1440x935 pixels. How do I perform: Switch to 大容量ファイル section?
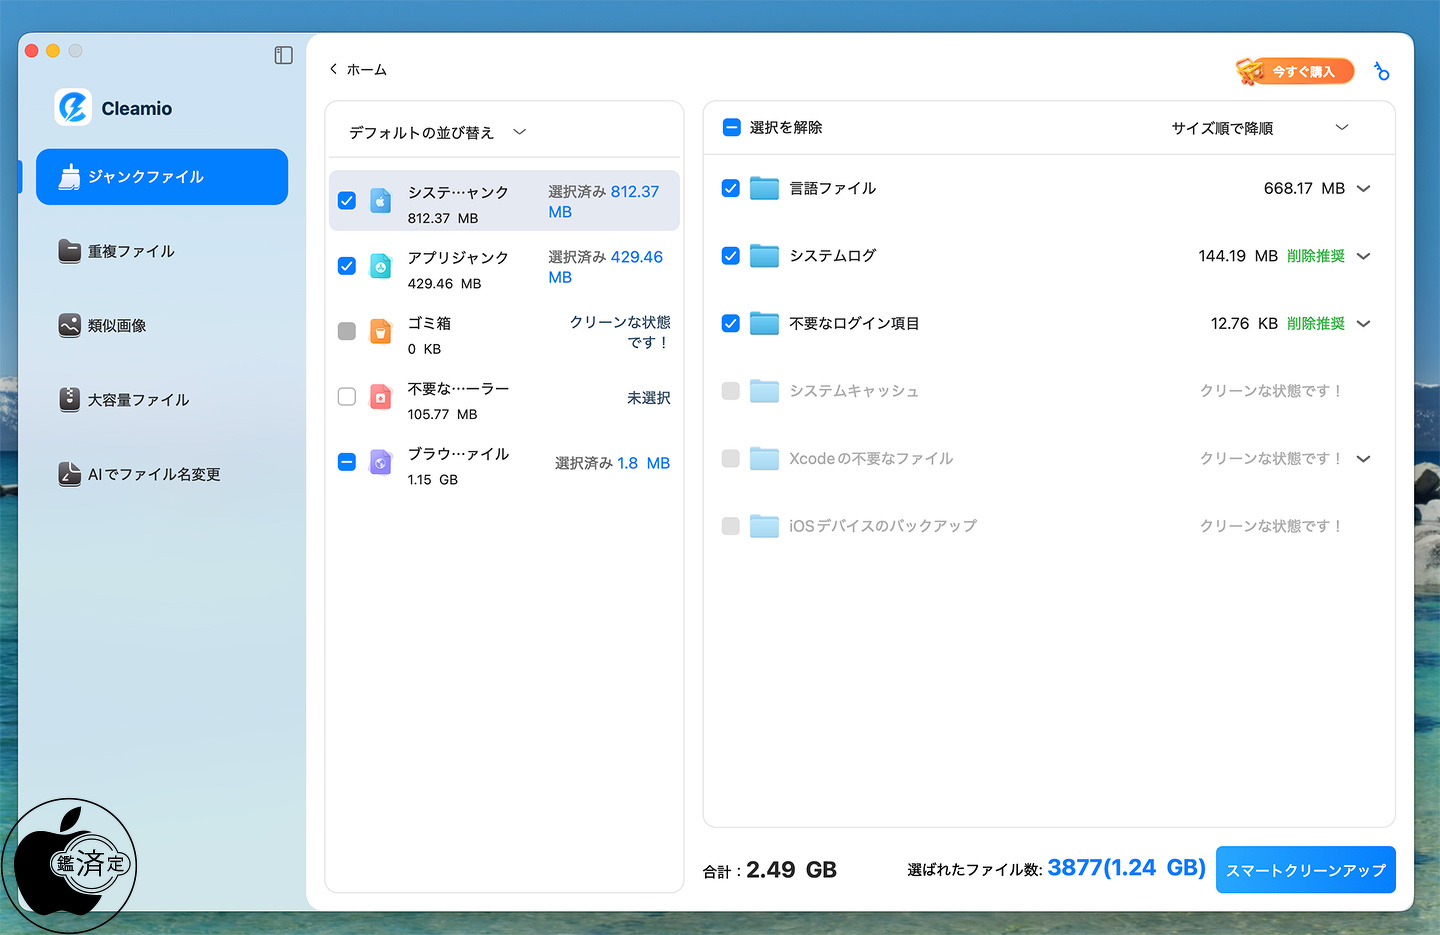[x=137, y=400]
